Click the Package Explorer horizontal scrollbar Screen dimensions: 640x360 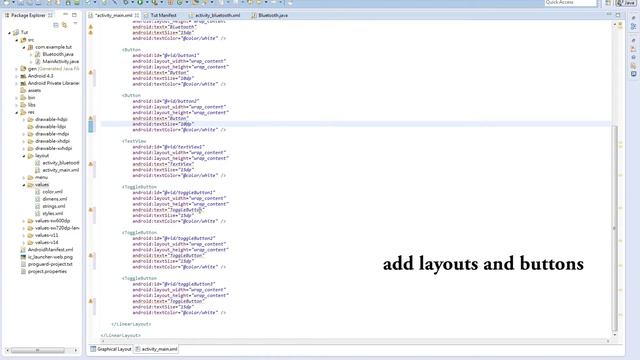[x=38, y=350]
